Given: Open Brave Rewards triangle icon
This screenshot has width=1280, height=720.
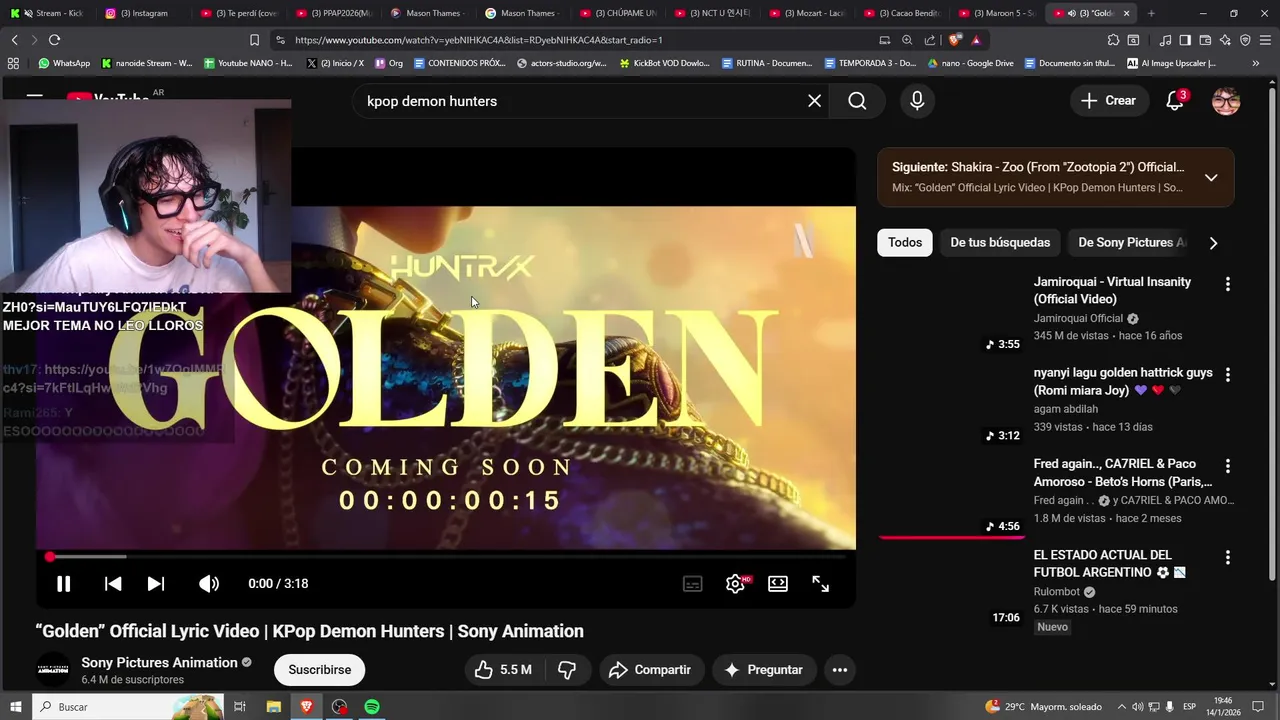Looking at the screenshot, I should pyautogui.click(x=976, y=40).
